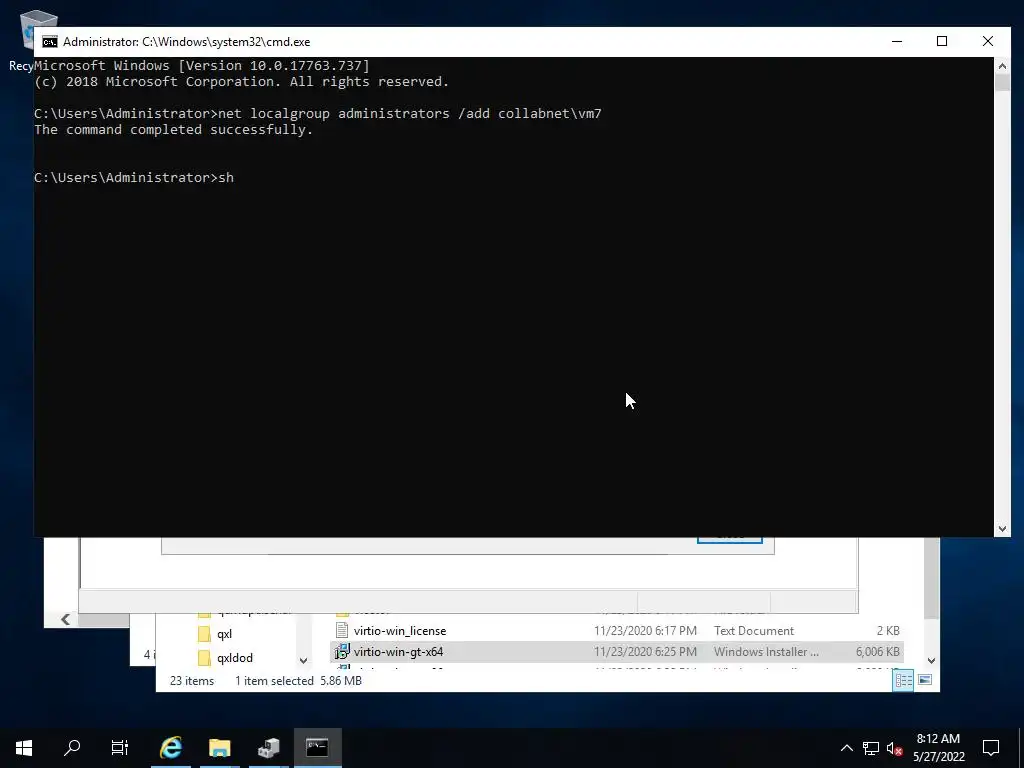Image resolution: width=1024 pixels, height=768 pixels.
Task: Click the qxldod folder icon in the tree
Action: pyautogui.click(x=204, y=658)
